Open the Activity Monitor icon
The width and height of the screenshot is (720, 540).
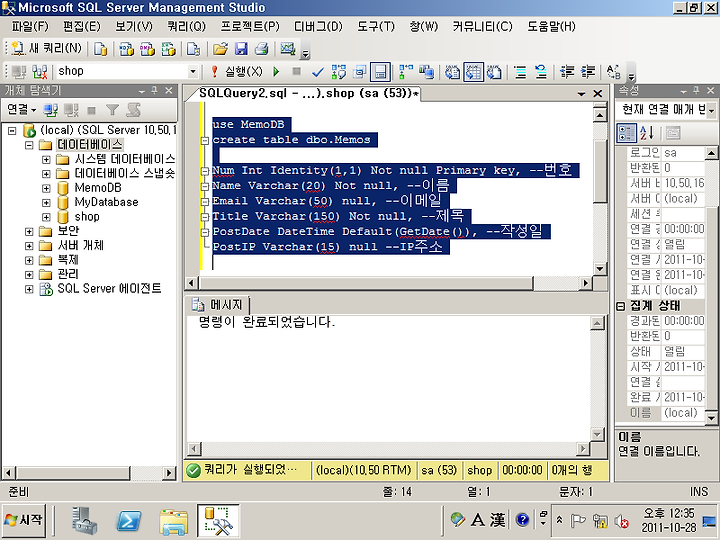pyautogui.click(x=288, y=49)
